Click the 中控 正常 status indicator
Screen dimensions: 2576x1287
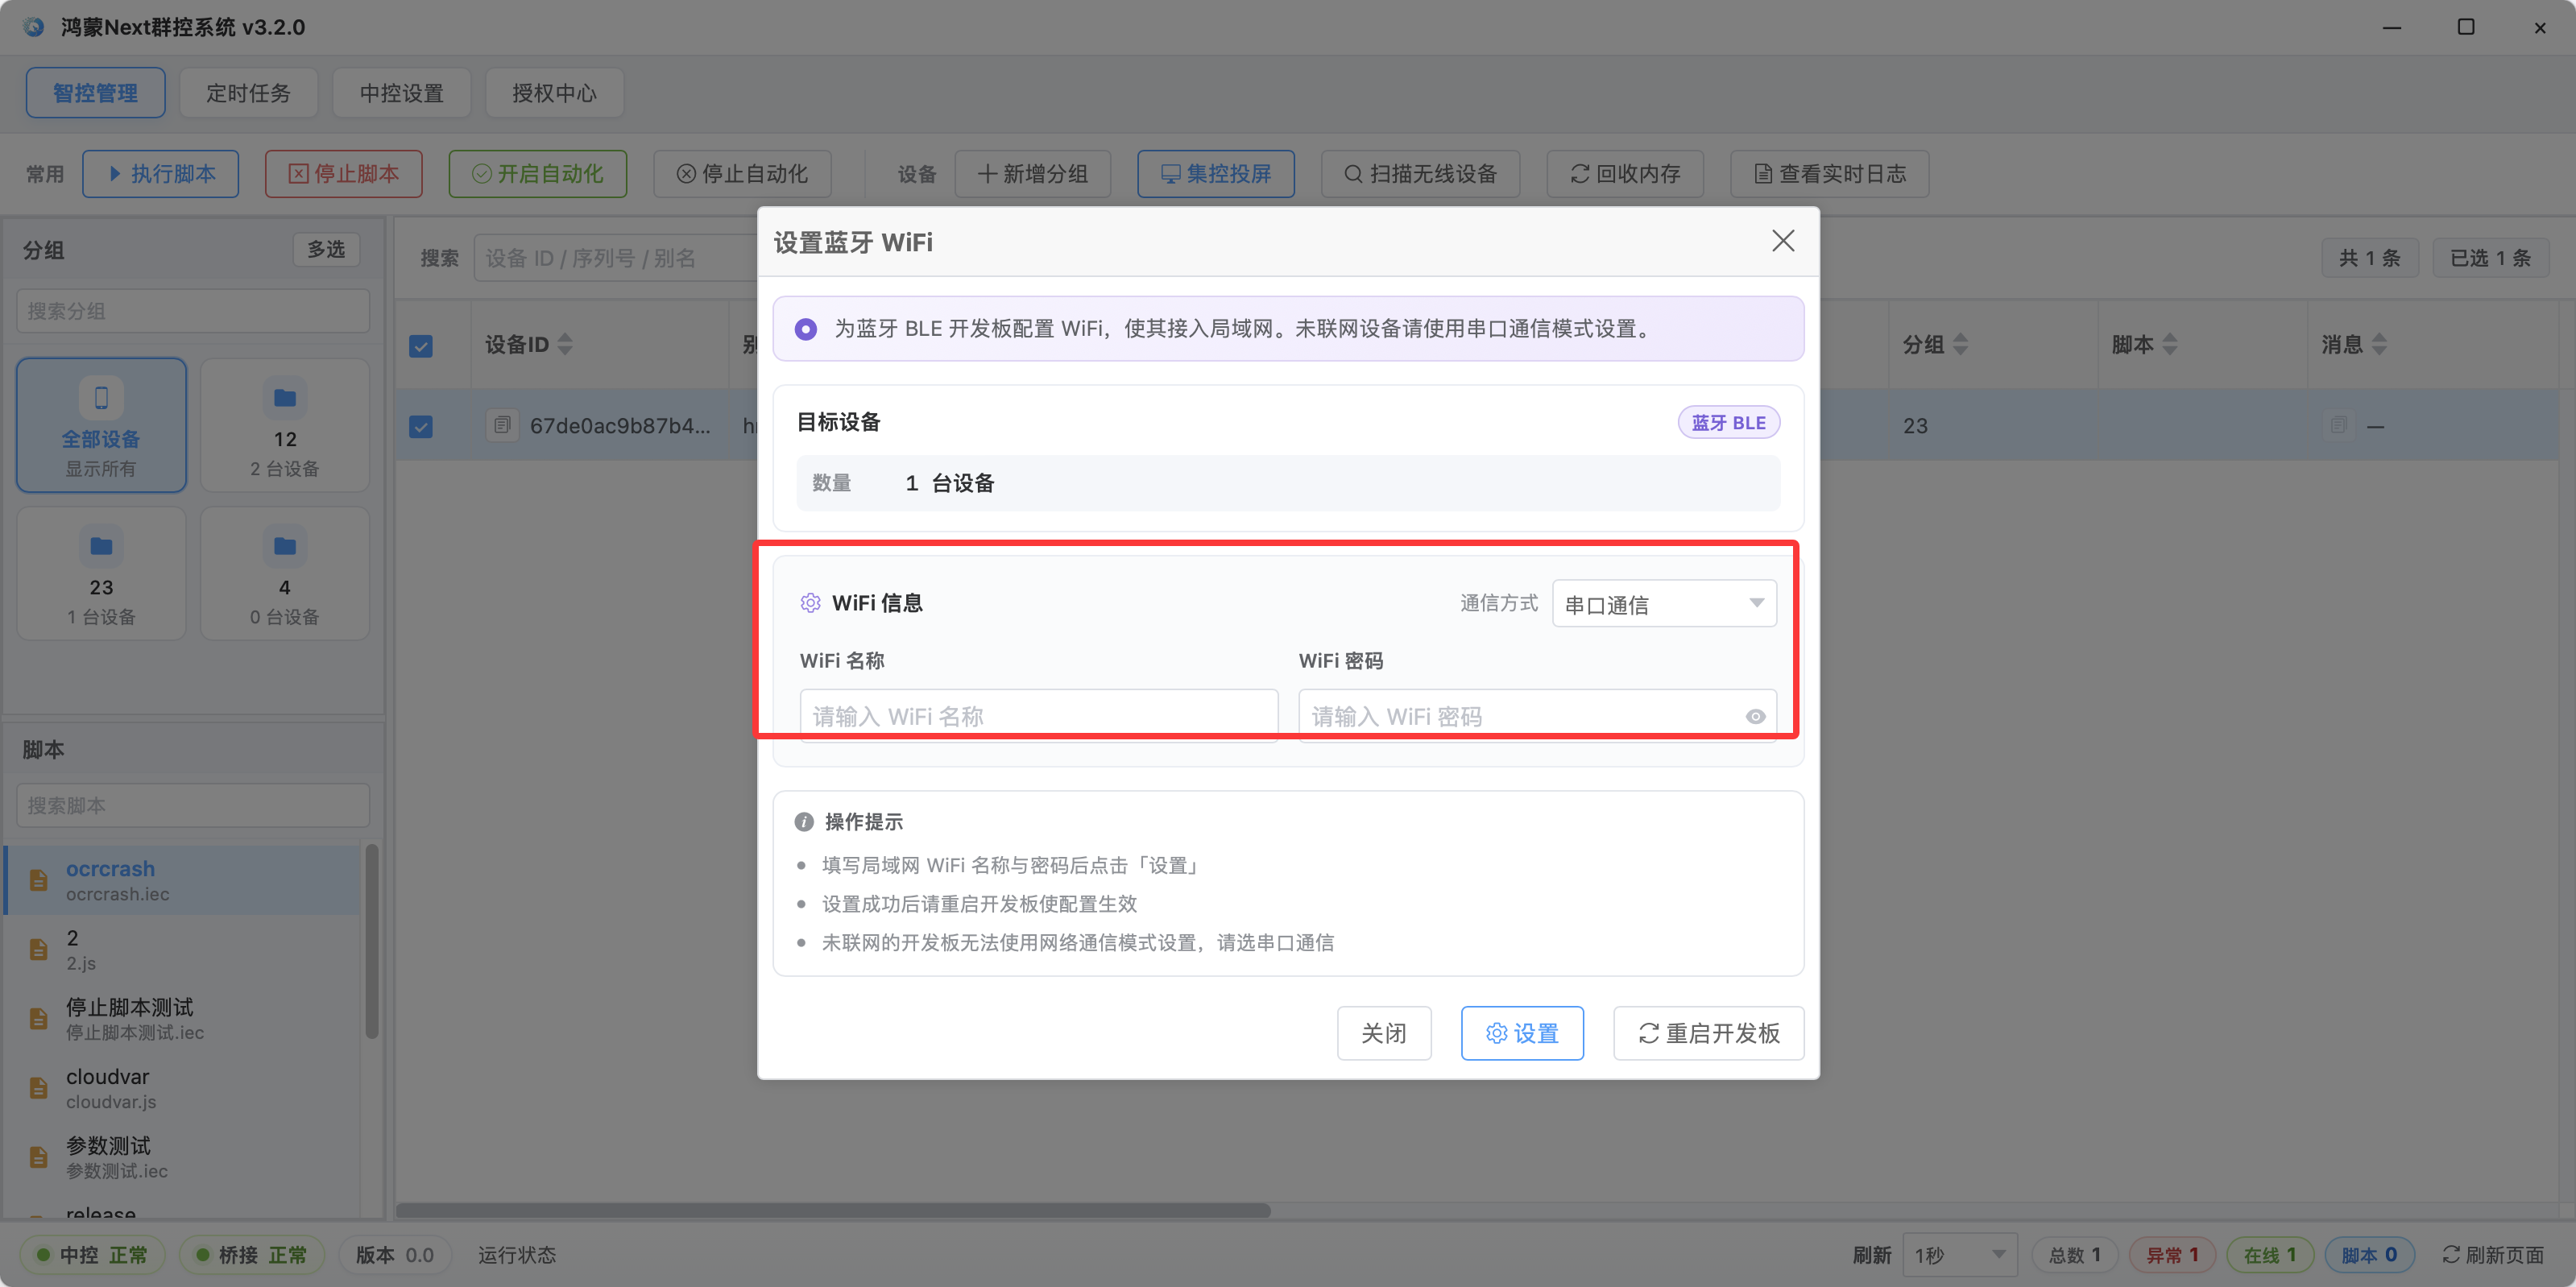tap(92, 1255)
